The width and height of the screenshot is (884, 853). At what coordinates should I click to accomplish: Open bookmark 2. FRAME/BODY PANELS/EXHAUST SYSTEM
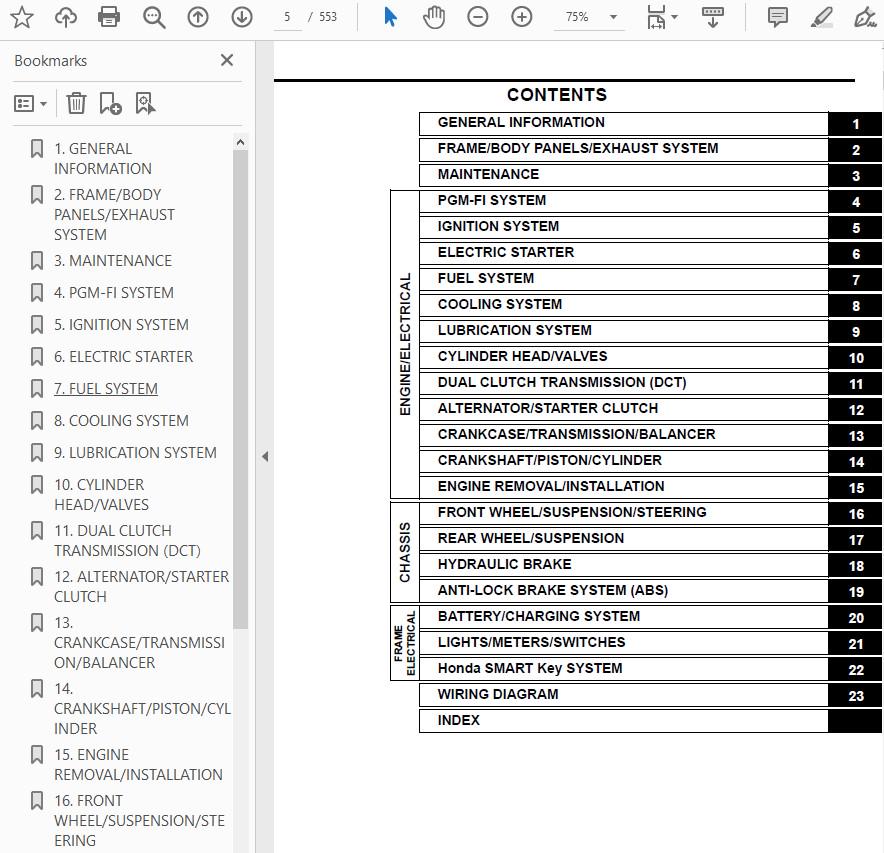tap(114, 214)
